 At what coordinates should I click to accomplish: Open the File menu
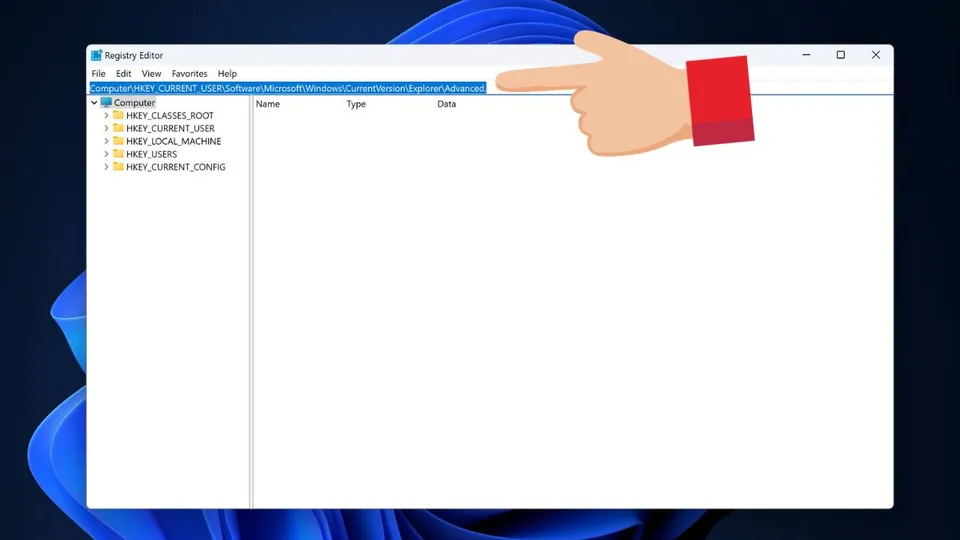99,73
